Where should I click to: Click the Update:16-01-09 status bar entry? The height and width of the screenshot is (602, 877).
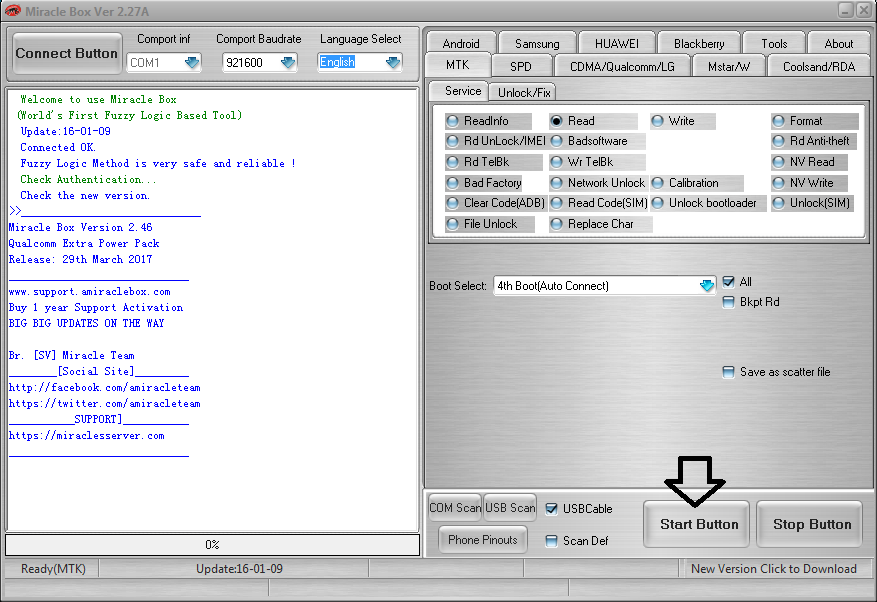(239, 569)
